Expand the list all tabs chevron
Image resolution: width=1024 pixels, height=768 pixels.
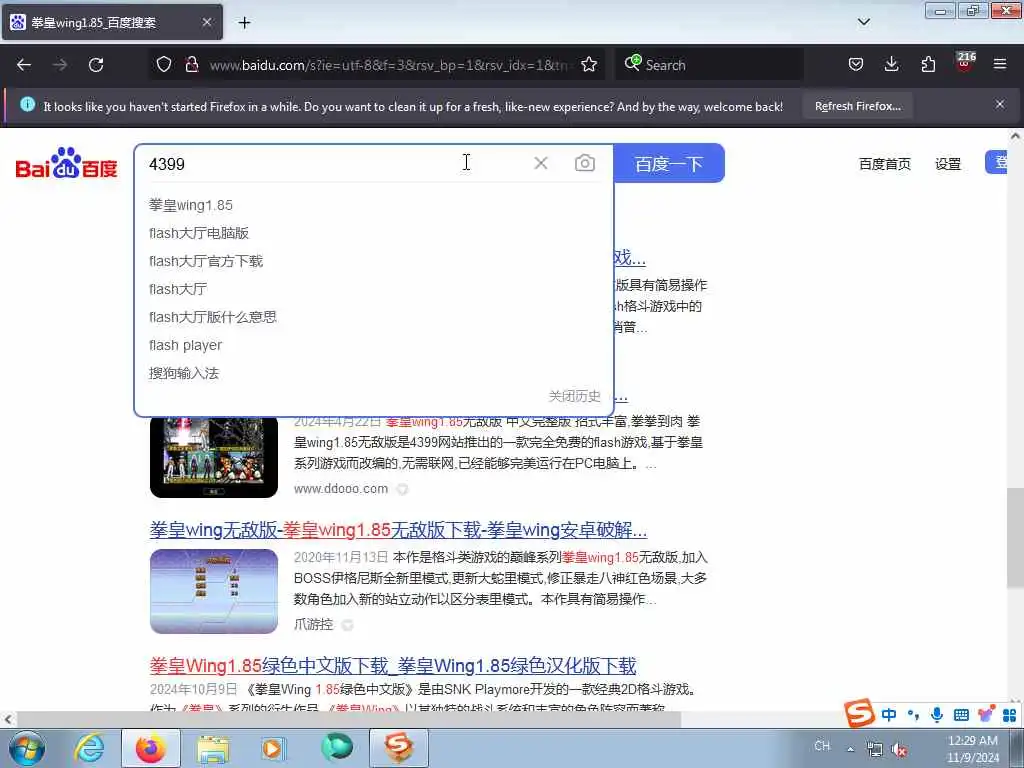pyautogui.click(x=864, y=22)
